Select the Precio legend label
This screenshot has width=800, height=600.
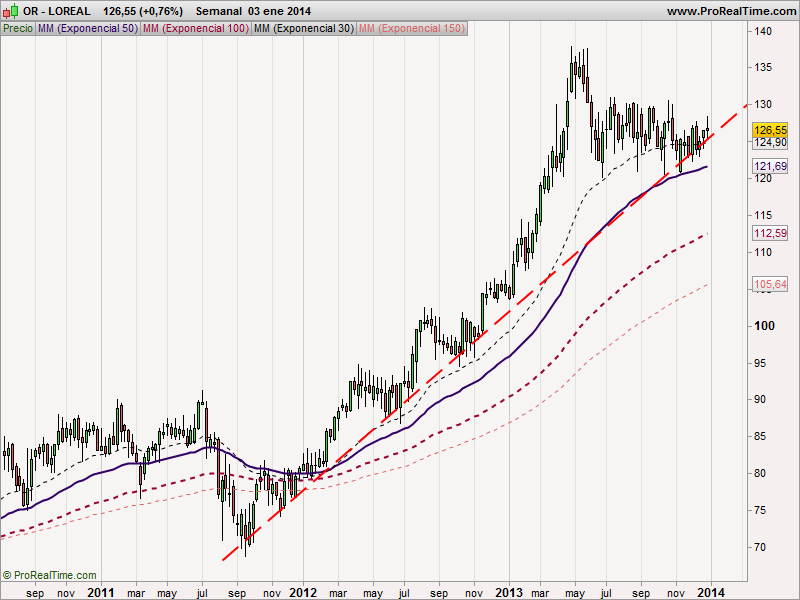(18, 29)
